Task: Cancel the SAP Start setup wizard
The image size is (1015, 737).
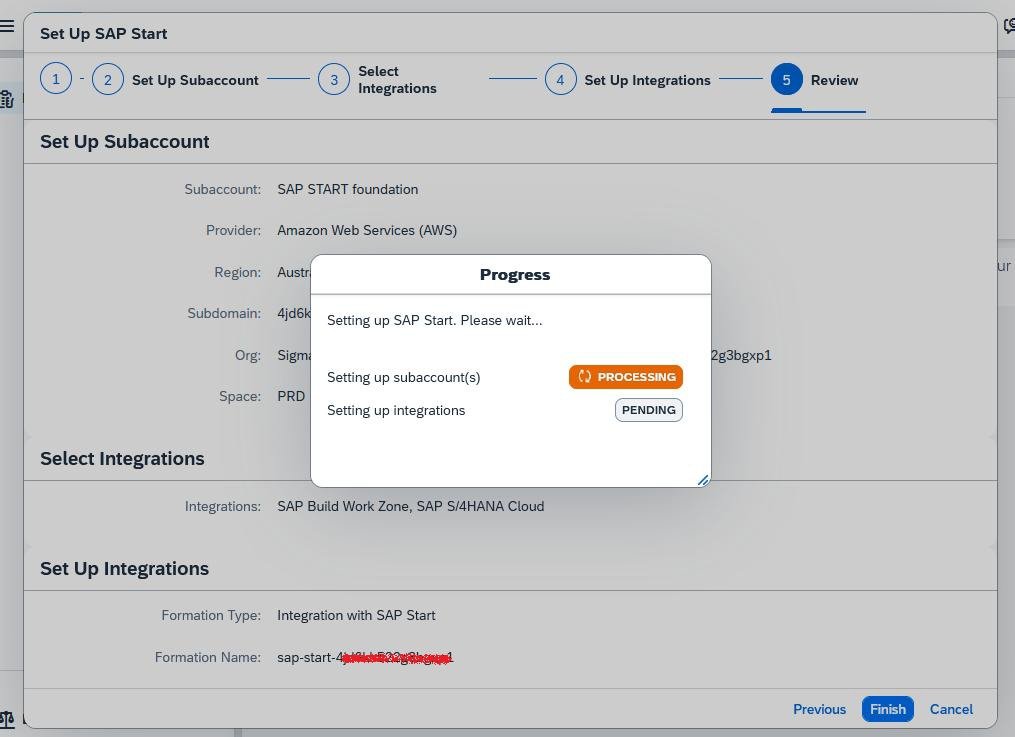Action: coord(951,709)
